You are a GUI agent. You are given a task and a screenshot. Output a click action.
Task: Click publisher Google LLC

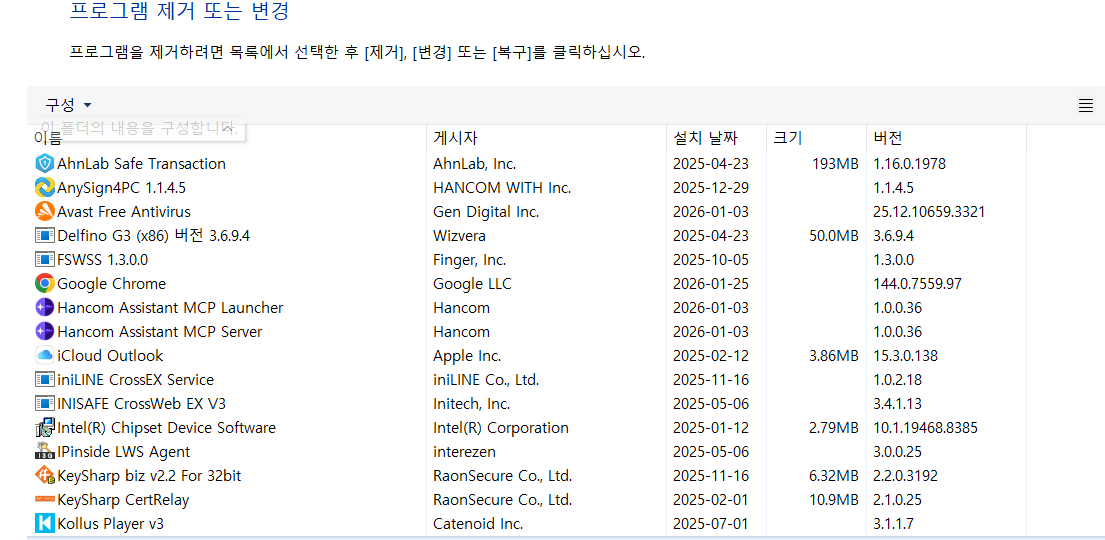(x=472, y=283)
